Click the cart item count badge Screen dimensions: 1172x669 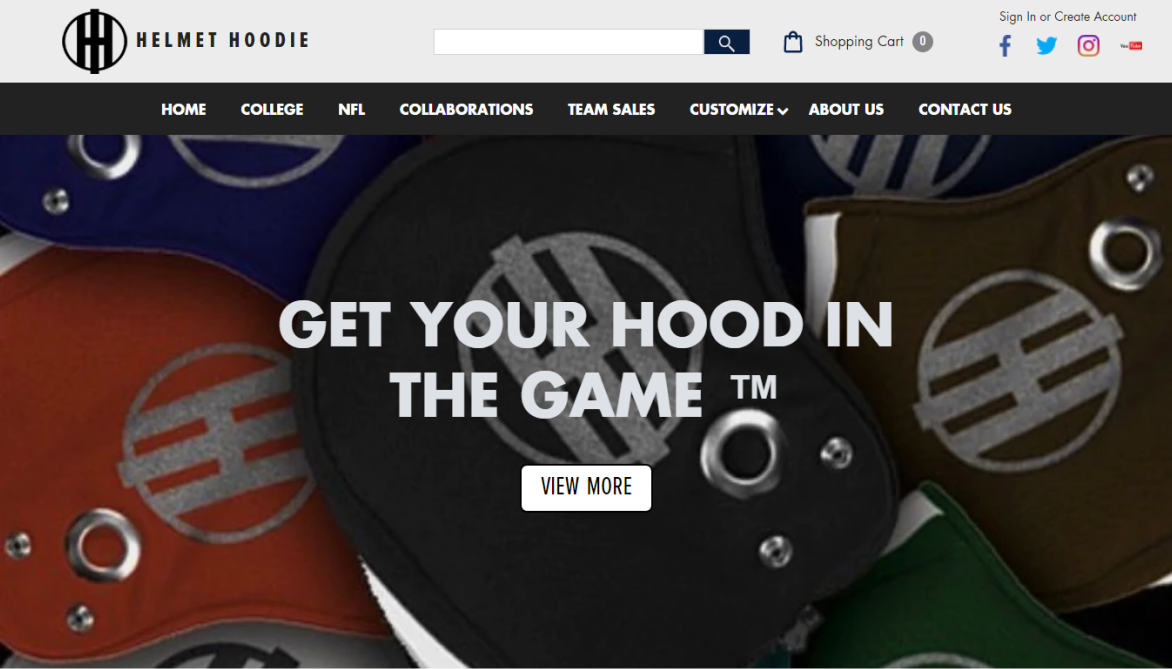pos(922,42)
